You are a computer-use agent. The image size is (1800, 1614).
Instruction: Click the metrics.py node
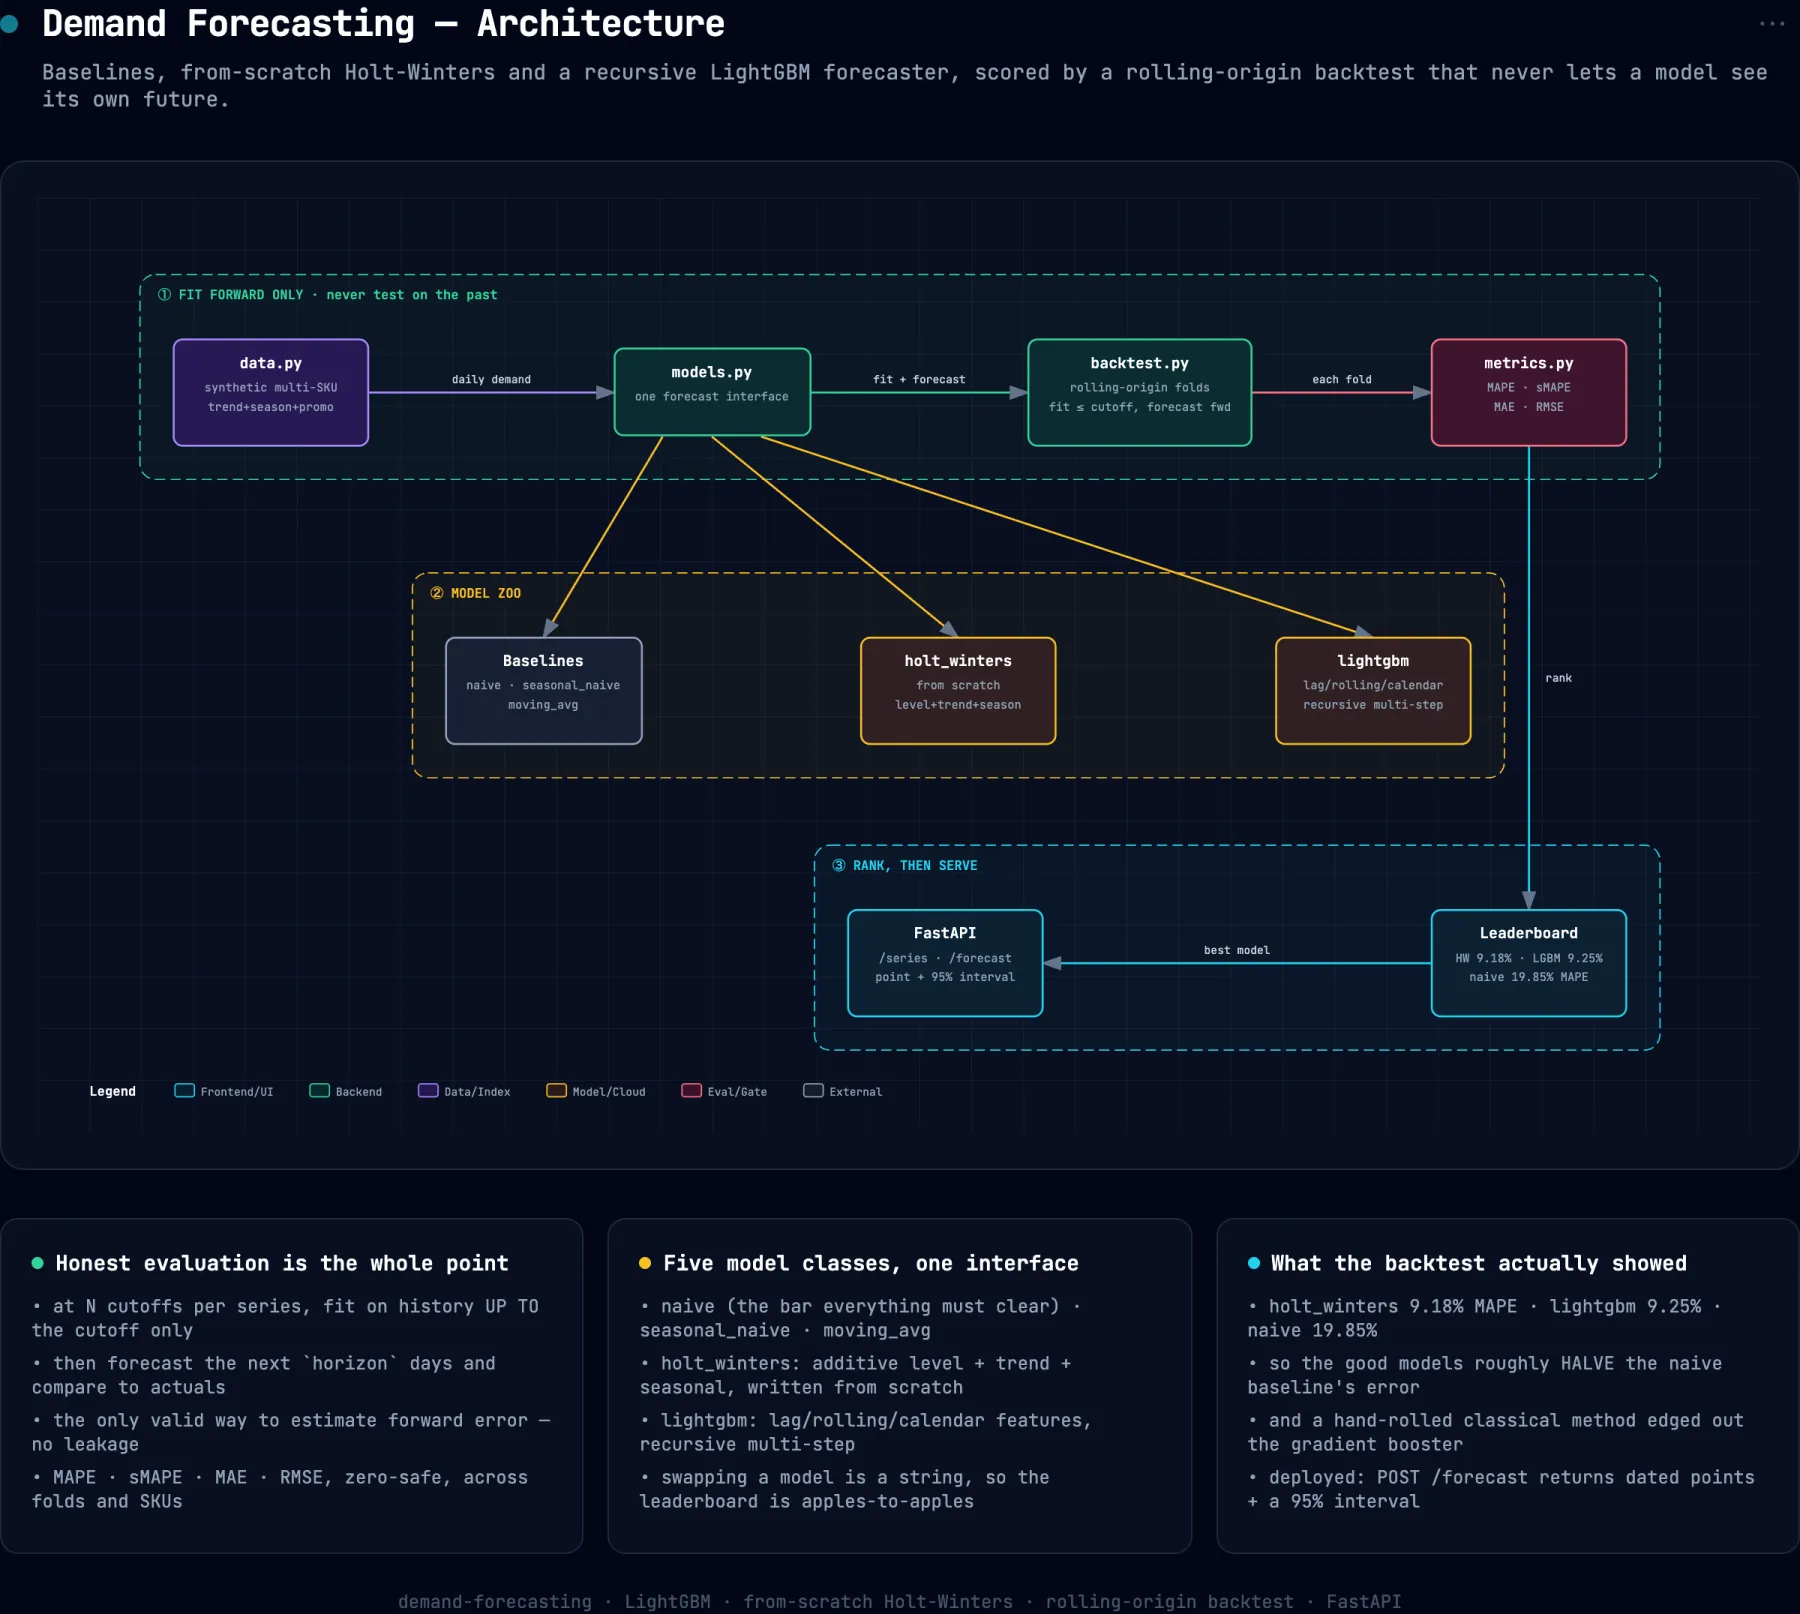click(1528, 392)
